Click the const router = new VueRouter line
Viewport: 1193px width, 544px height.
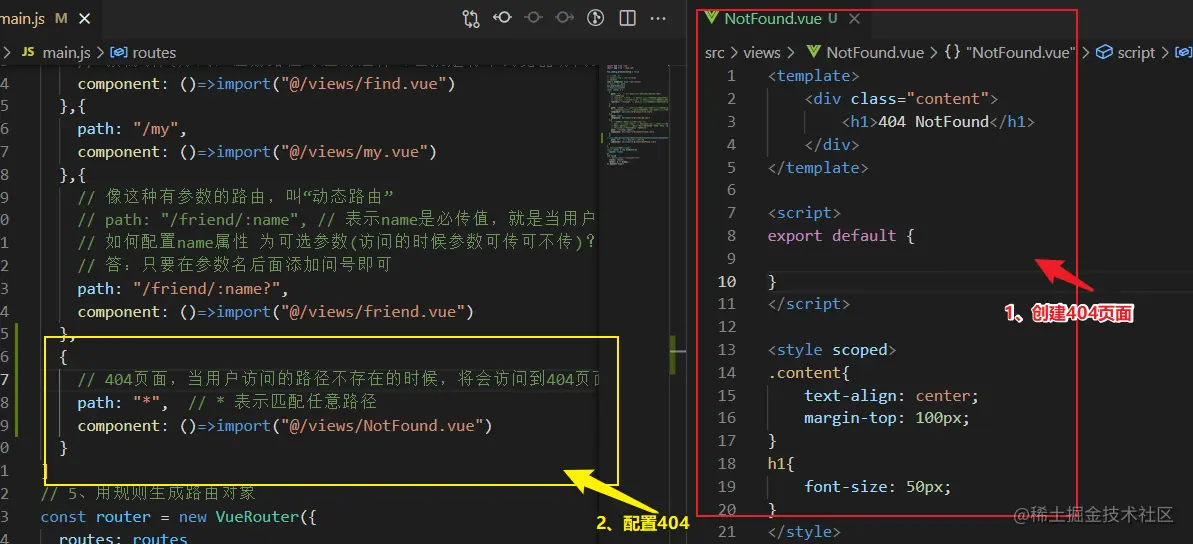177,517
